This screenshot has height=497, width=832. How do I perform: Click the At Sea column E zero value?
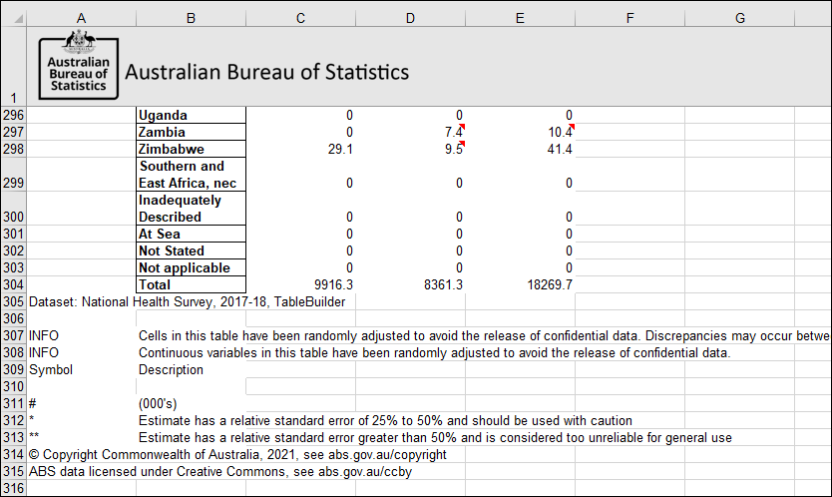tap(520, 234)
